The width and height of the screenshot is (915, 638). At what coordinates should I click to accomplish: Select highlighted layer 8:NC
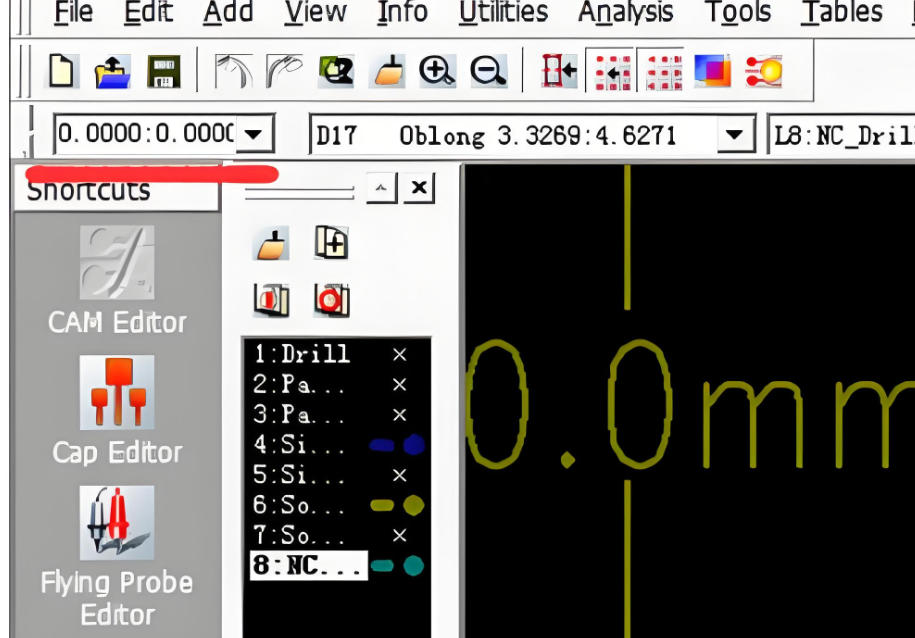point(309,566)
